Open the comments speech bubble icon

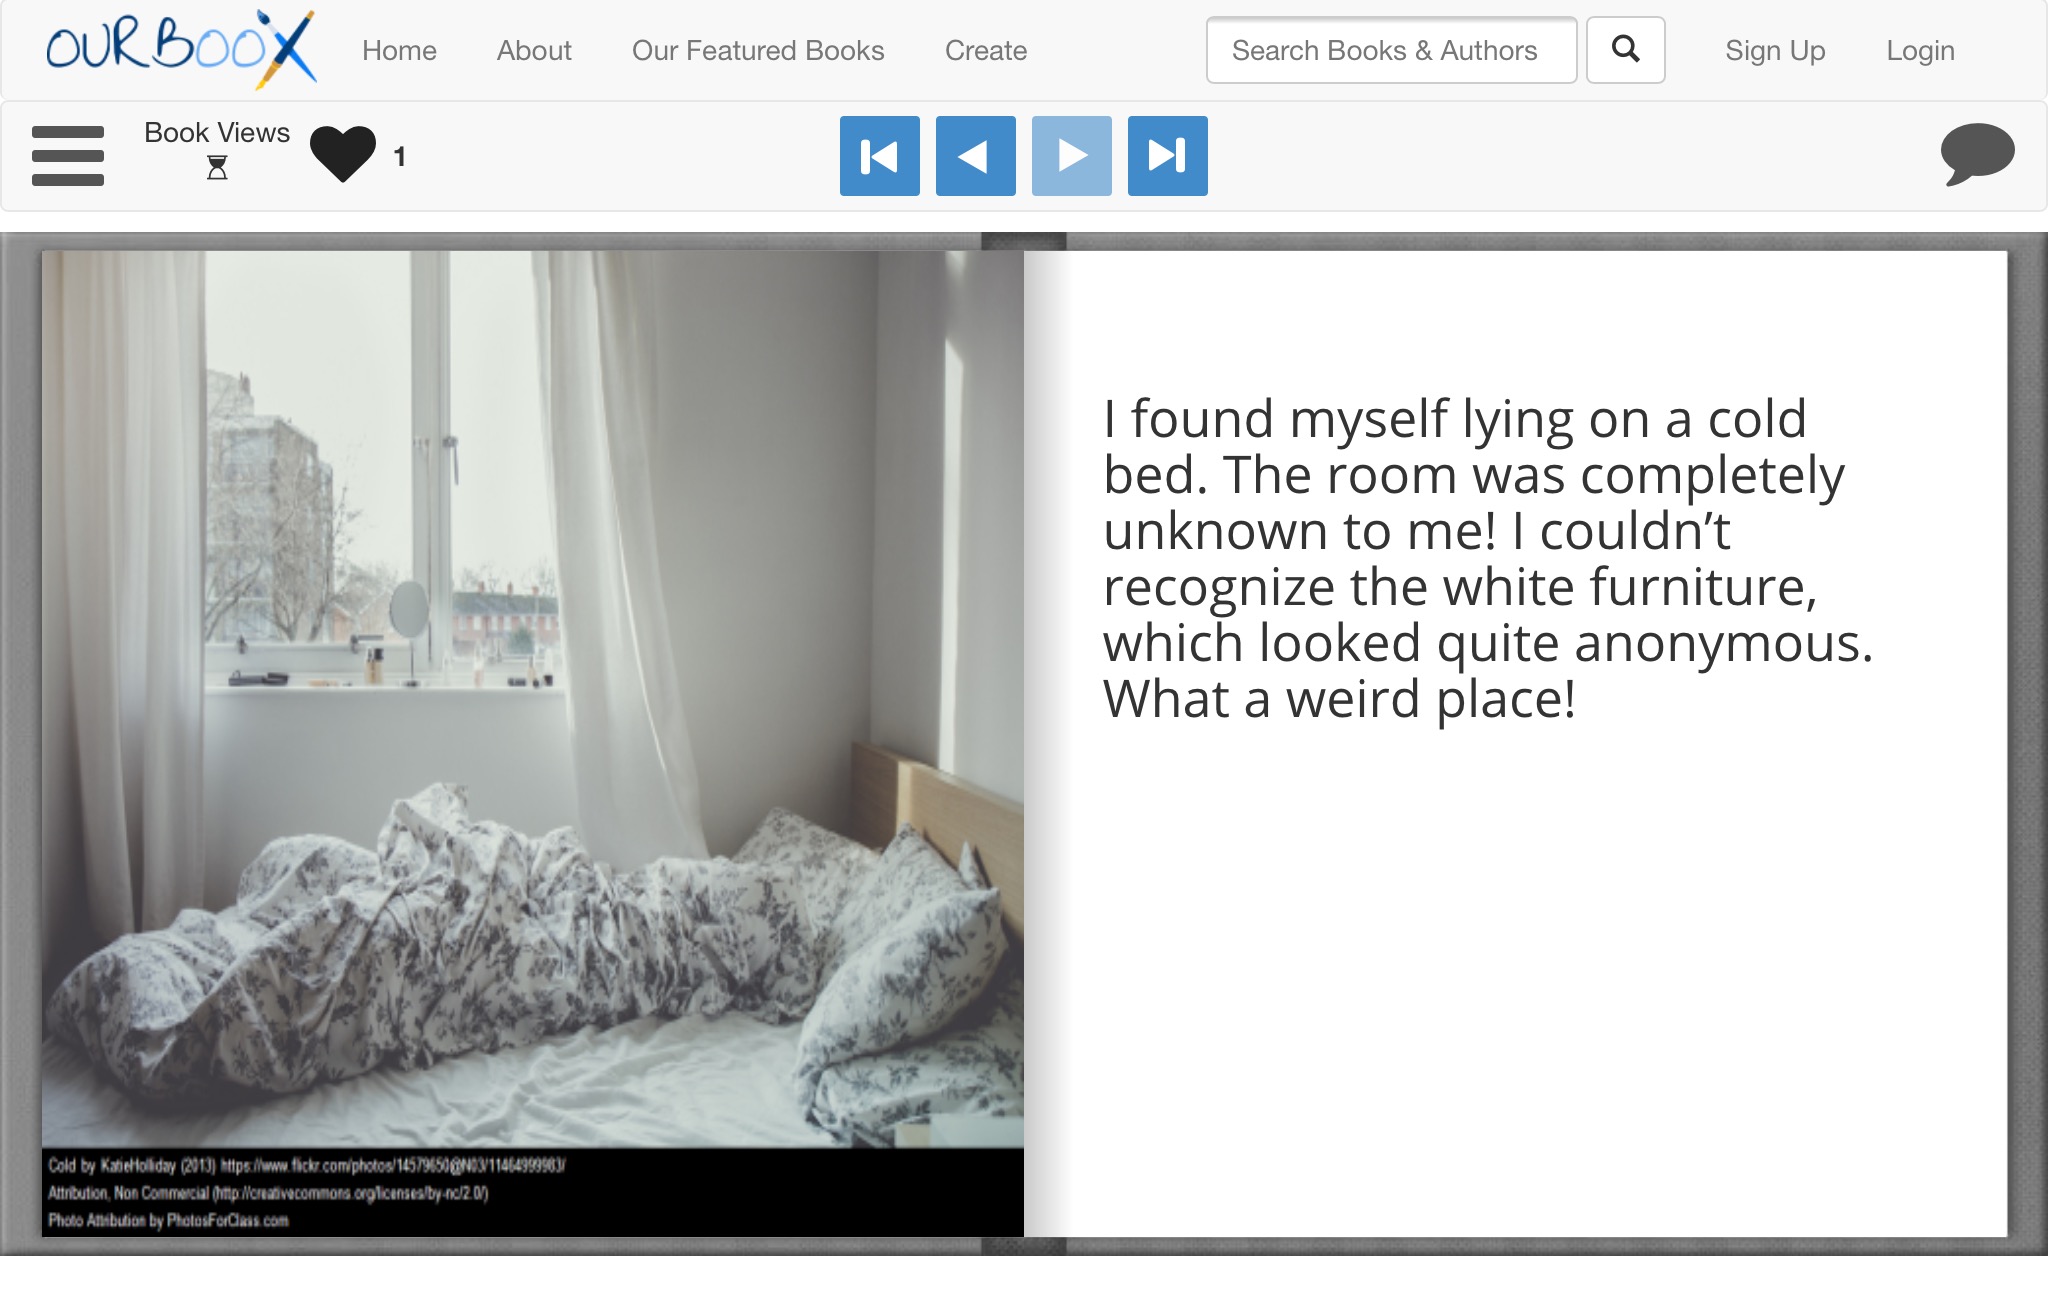tap(1977, 154)
